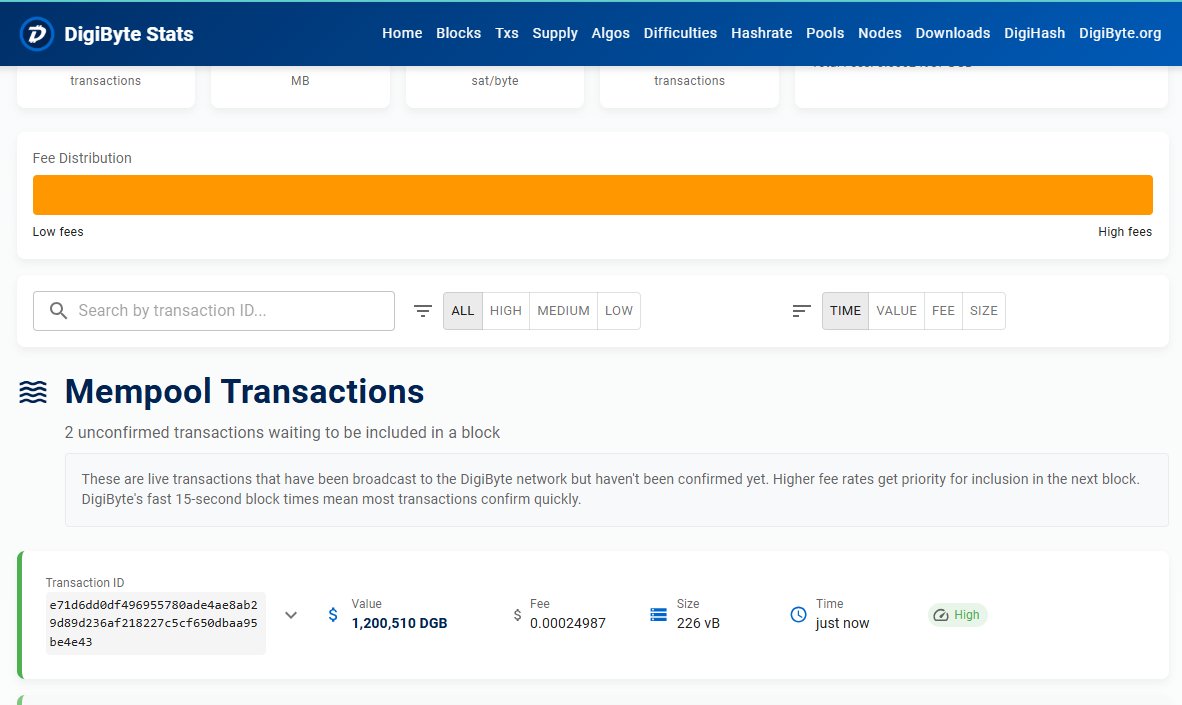Sort transactions by SIZE
The height and width of the screenshot is (705, 1182).
coord(984,311)
